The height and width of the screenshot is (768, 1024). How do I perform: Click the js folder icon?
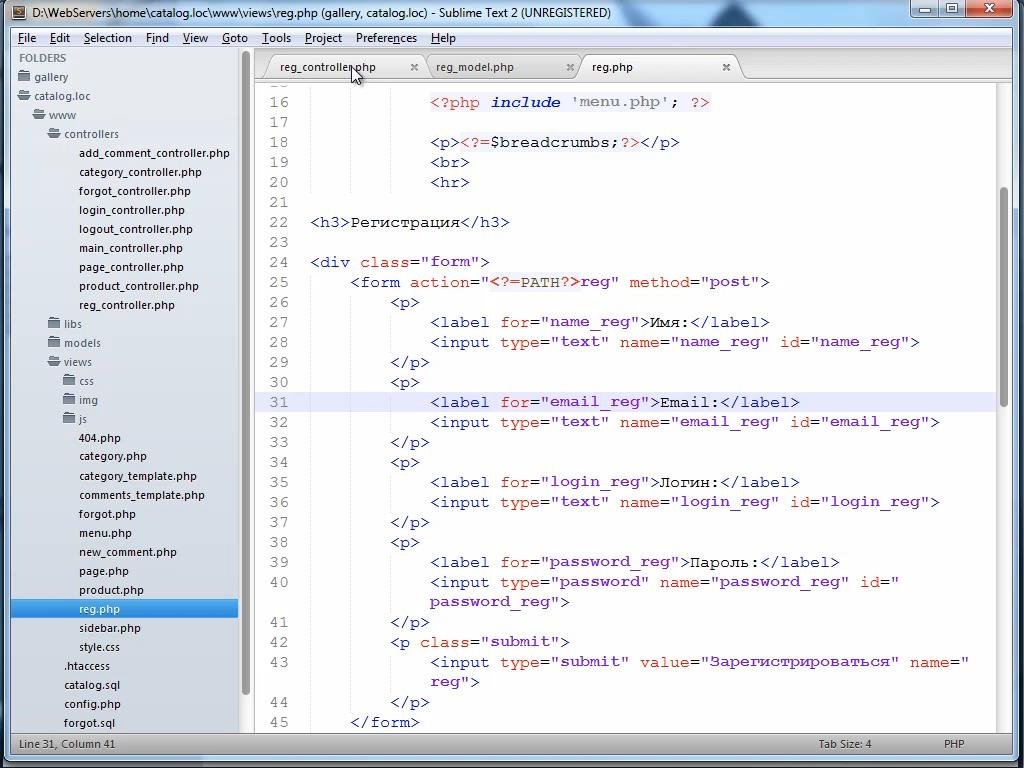69,418
